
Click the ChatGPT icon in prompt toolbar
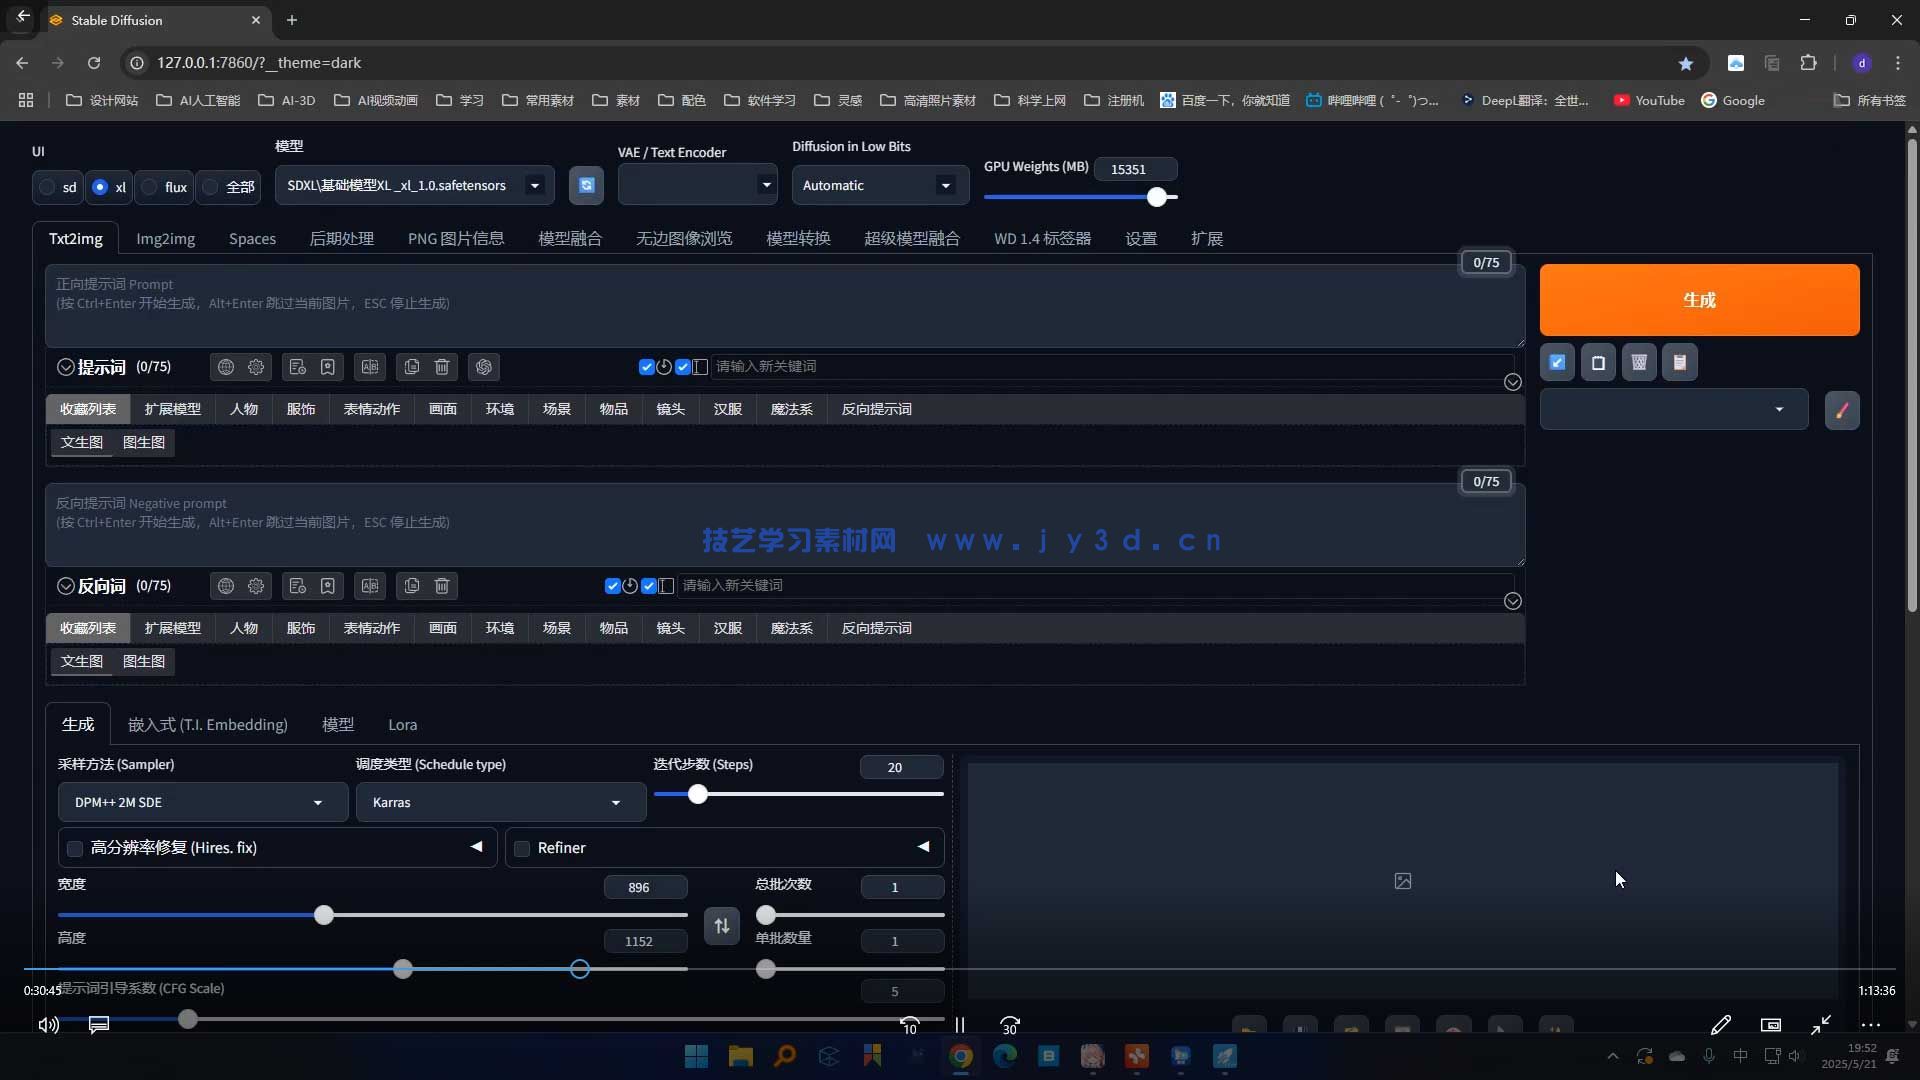coord(484,367)
